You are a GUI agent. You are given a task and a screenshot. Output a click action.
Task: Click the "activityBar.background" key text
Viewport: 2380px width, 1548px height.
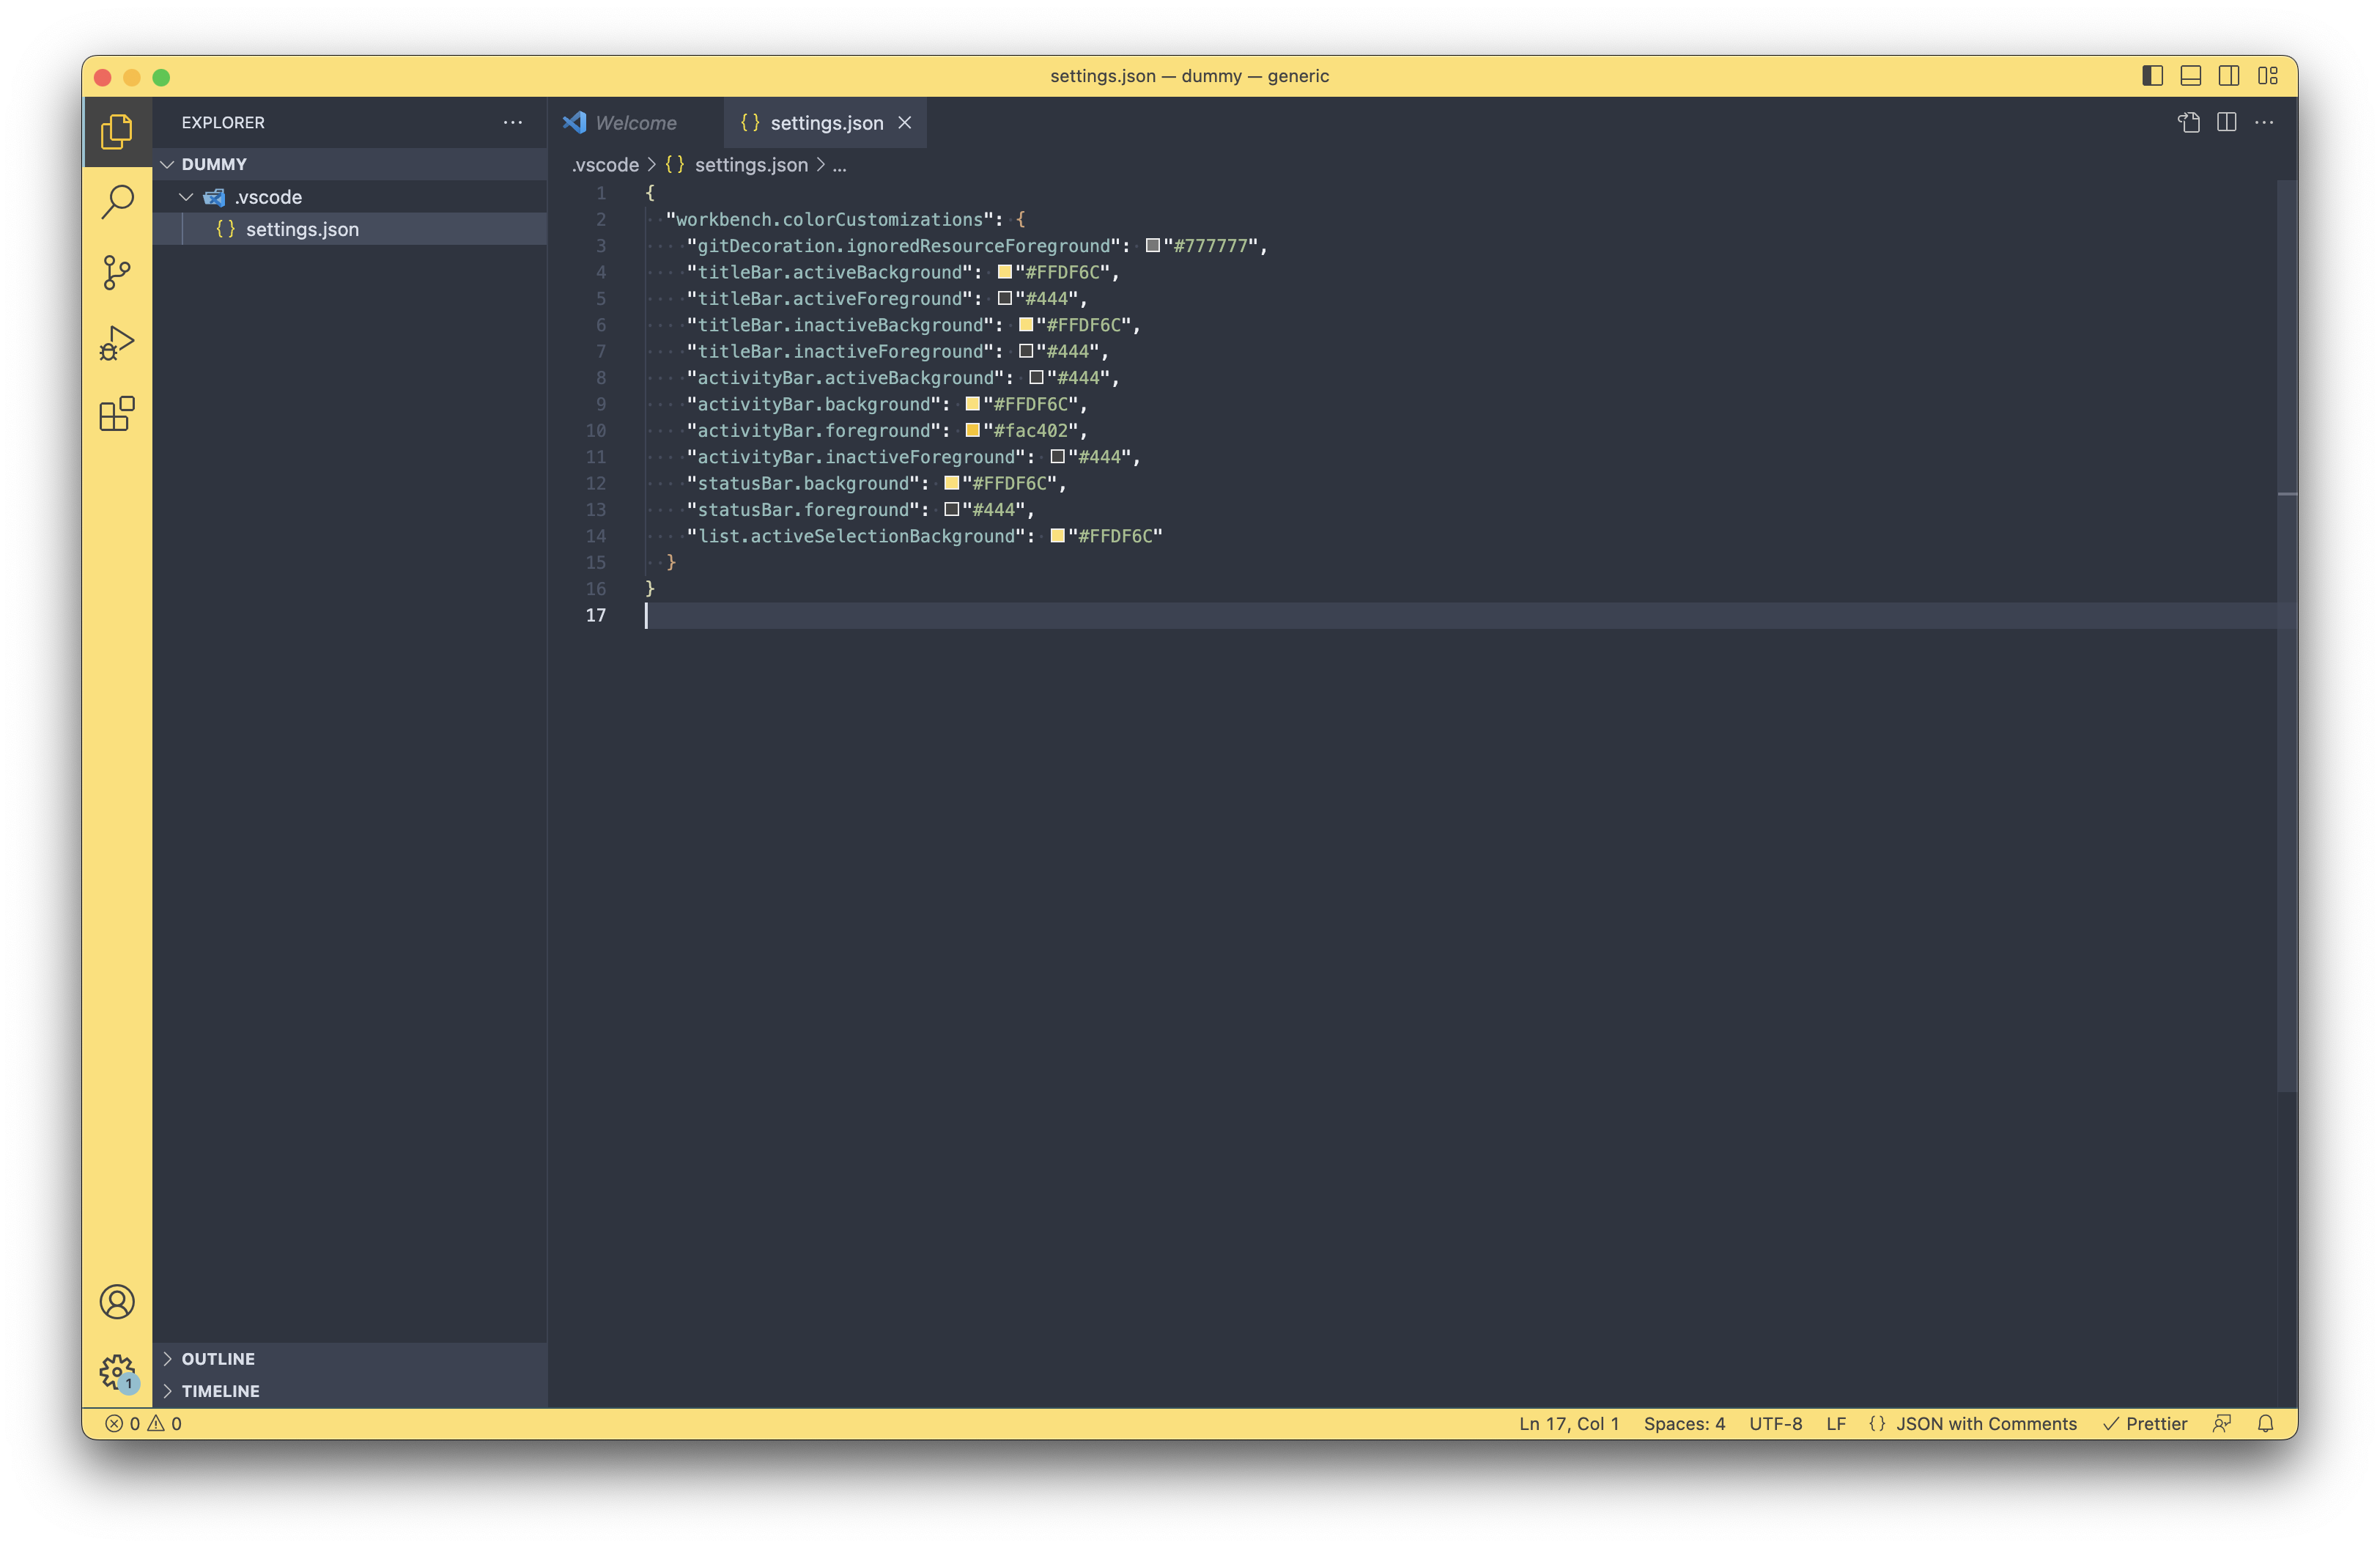click(x=814, y=404)
